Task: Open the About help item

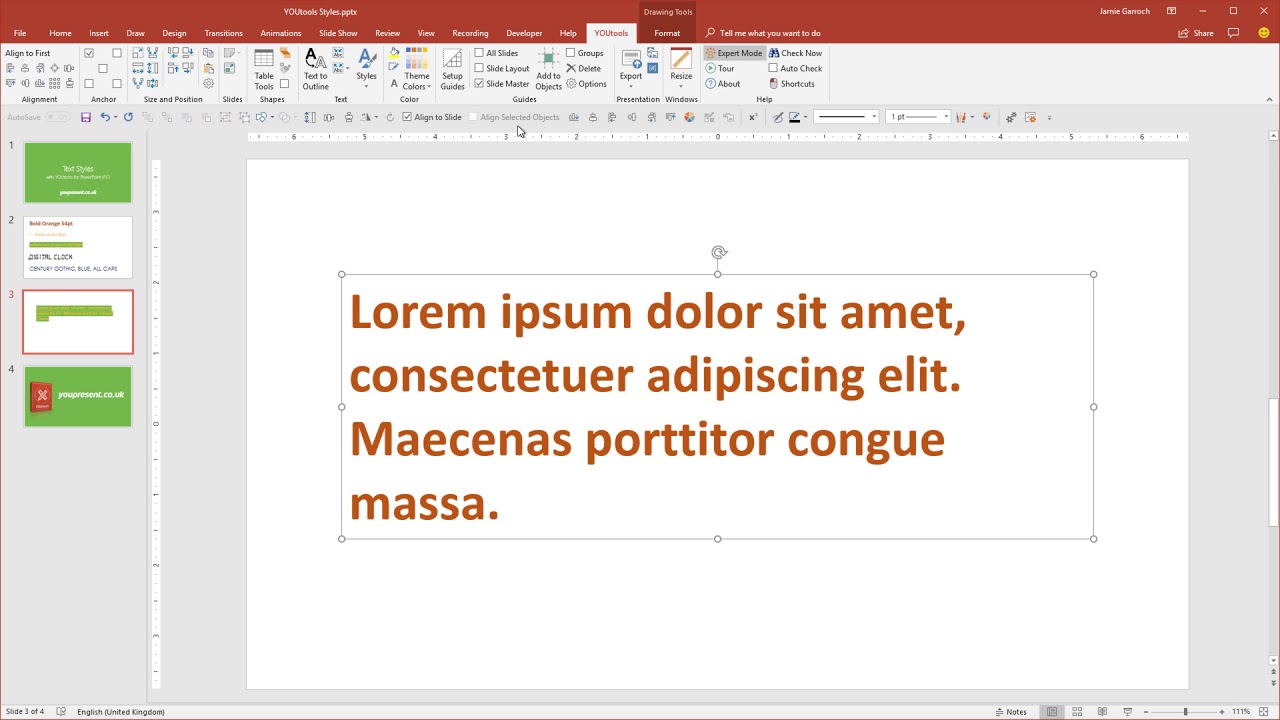Action: (722, 84)
